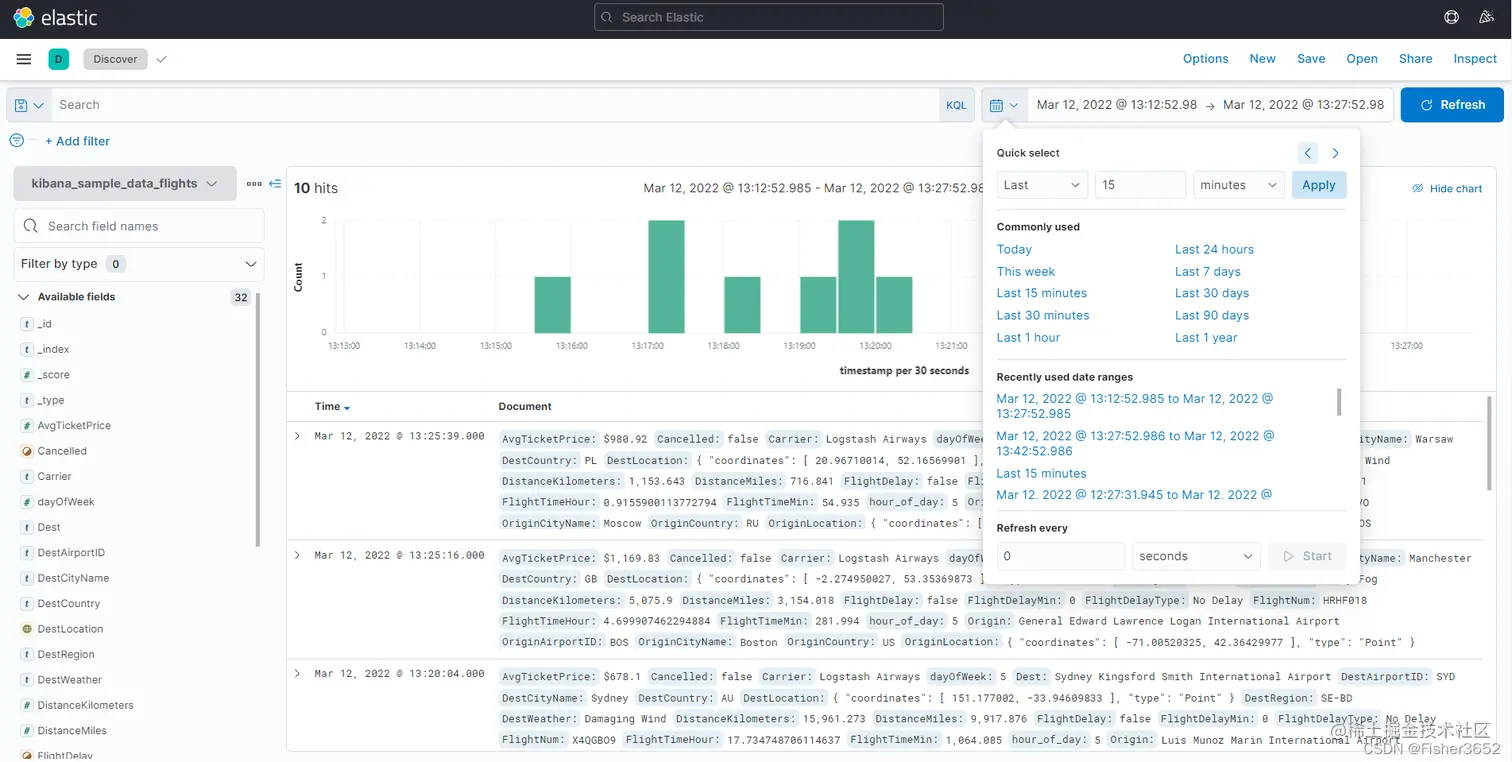Open the Options menu
Image resolution: width=1512 pixels, height=762 pixels.
(x=1205, y=59)
